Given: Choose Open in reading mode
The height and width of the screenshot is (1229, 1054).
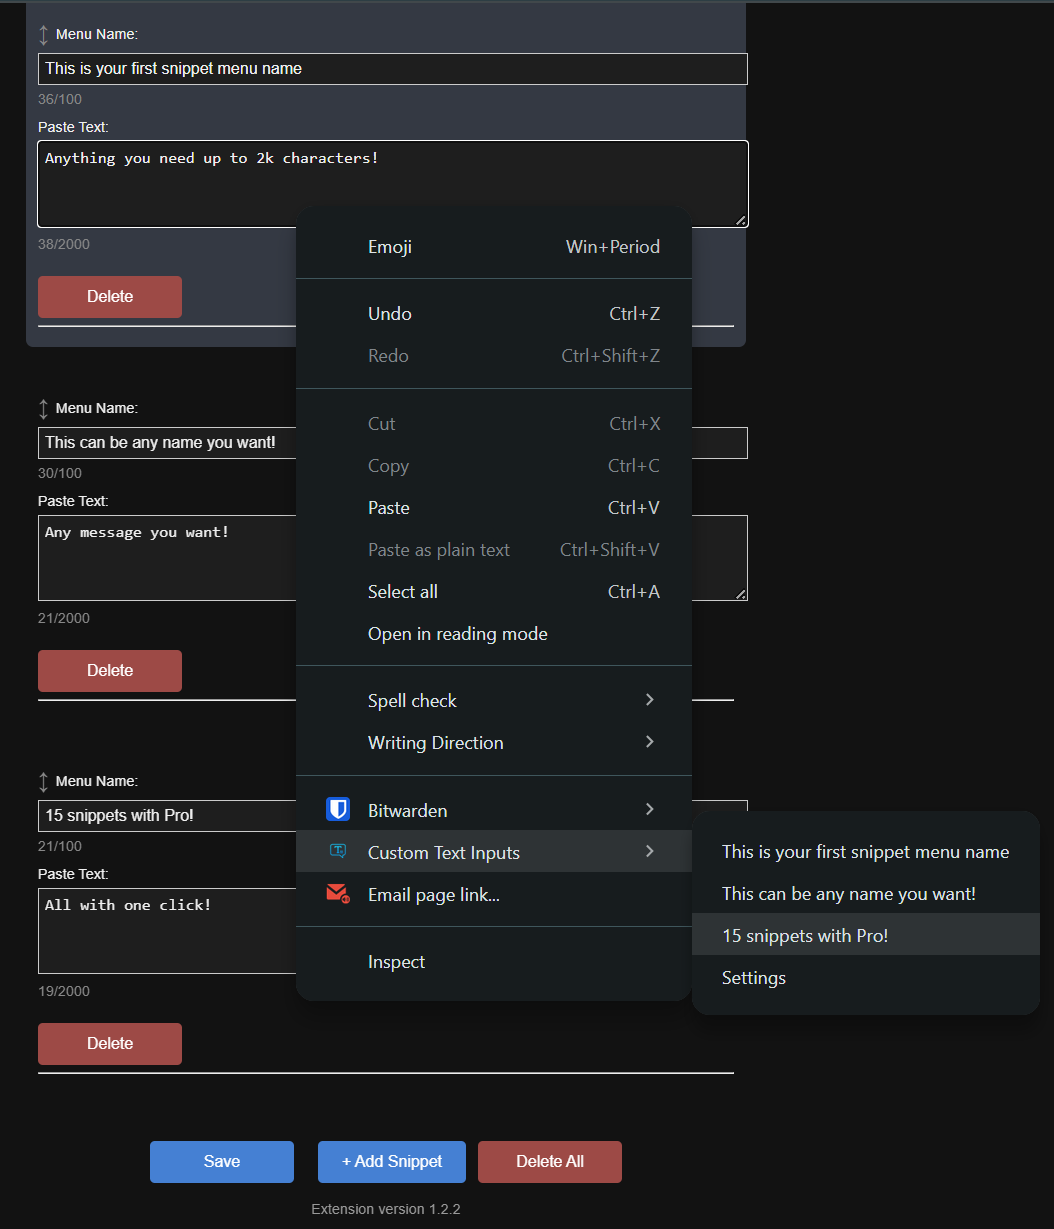Looking at the screenshot, I should [x=494, y=634].
